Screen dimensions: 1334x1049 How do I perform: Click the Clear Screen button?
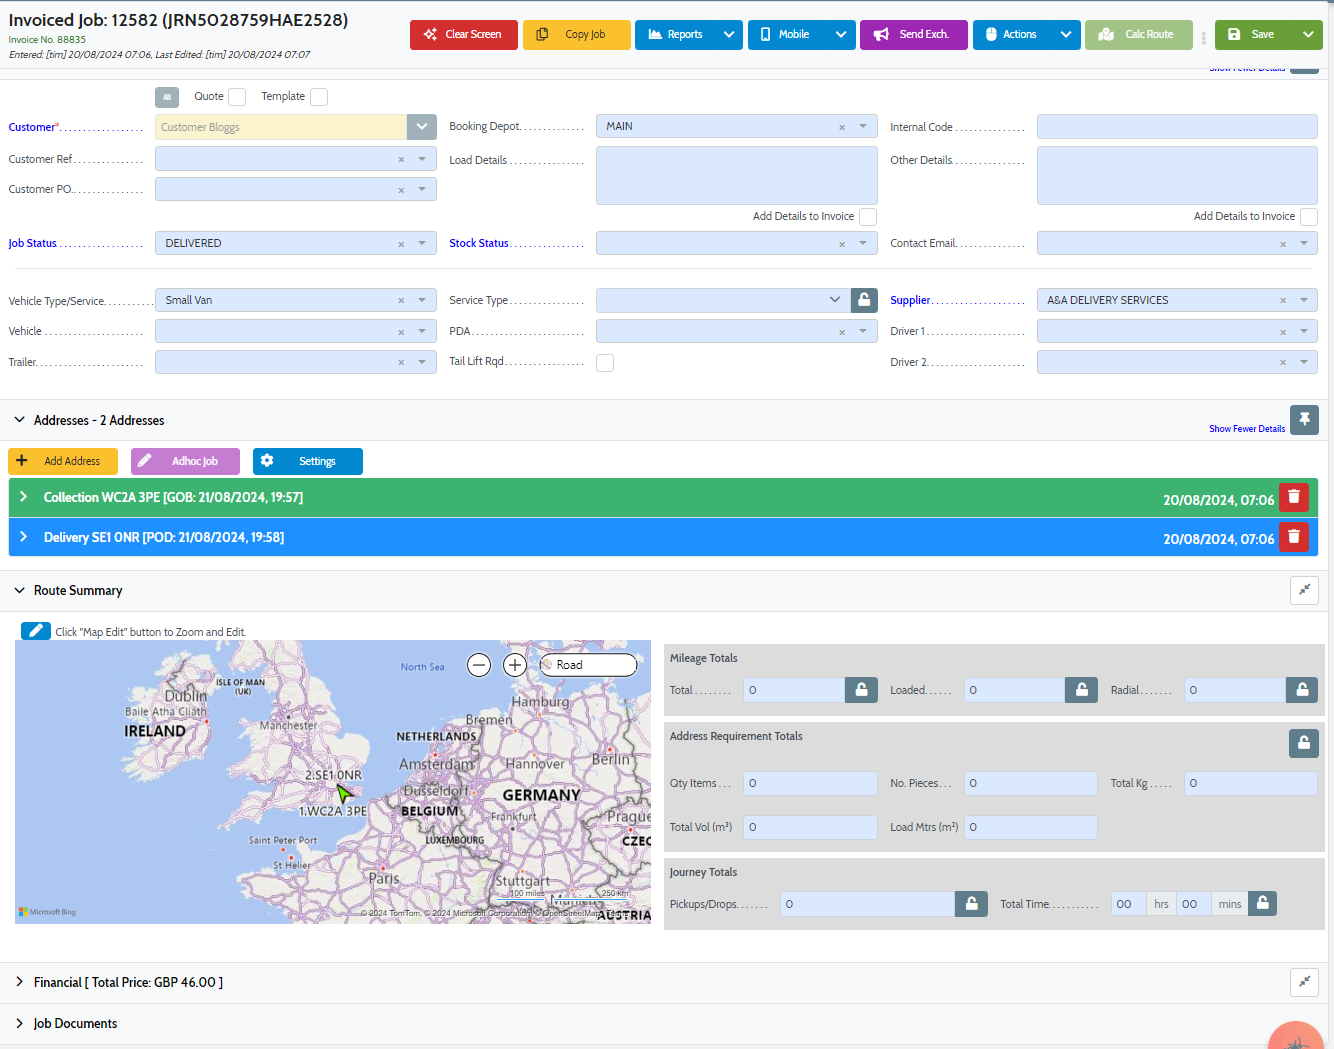pos(464,34)
